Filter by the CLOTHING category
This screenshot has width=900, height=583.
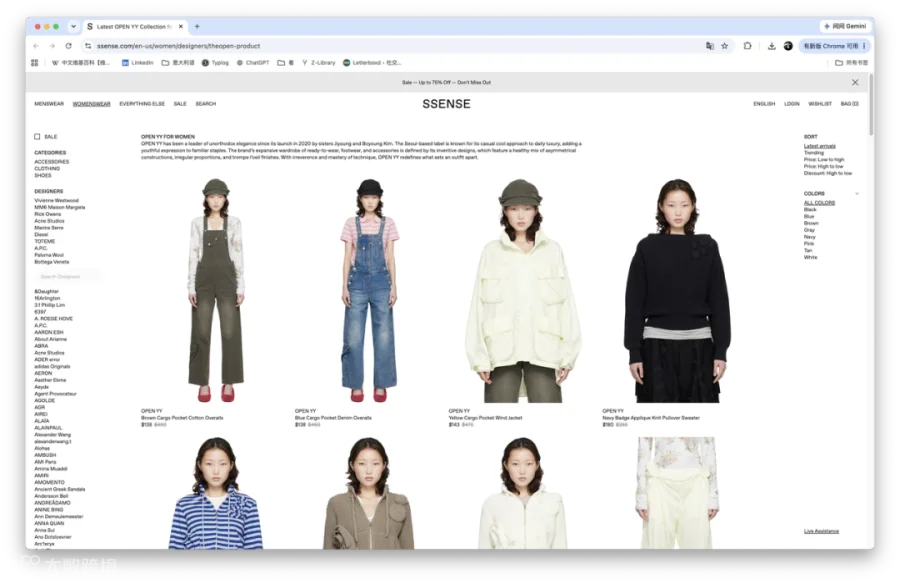[x=47, y=169]
